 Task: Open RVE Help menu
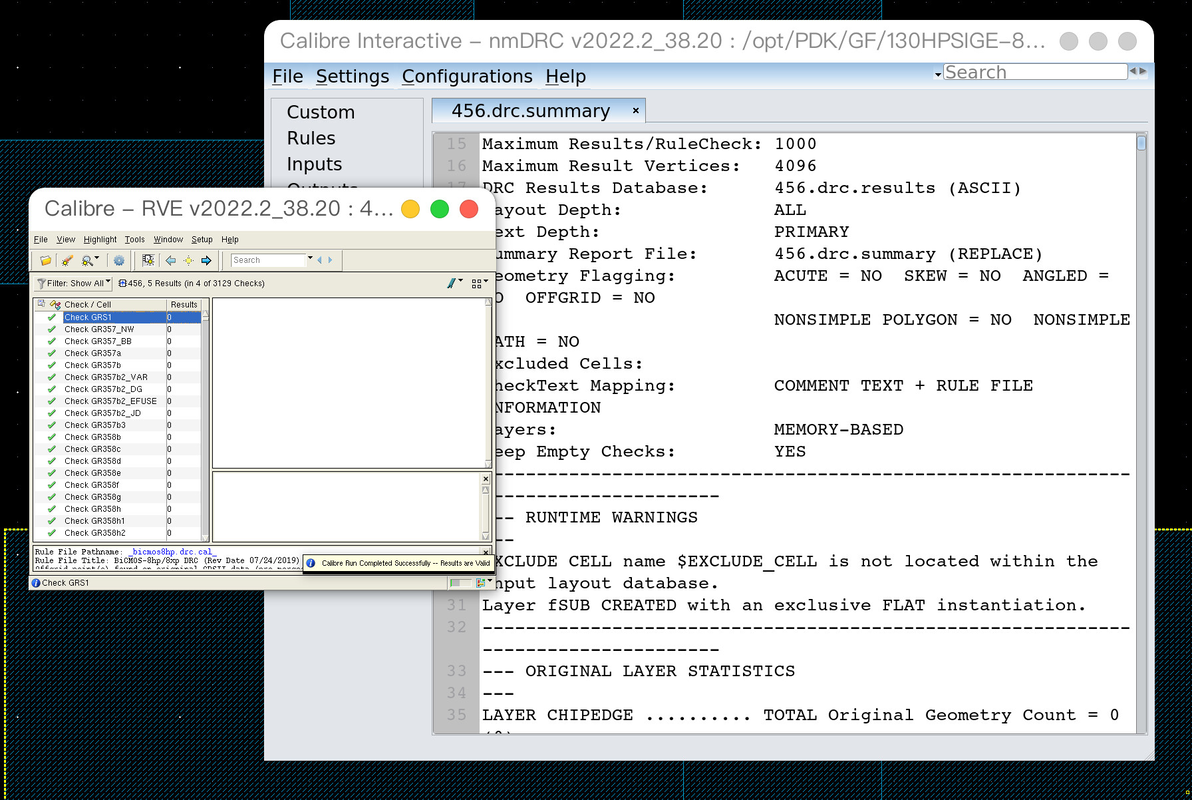[230, 240]
